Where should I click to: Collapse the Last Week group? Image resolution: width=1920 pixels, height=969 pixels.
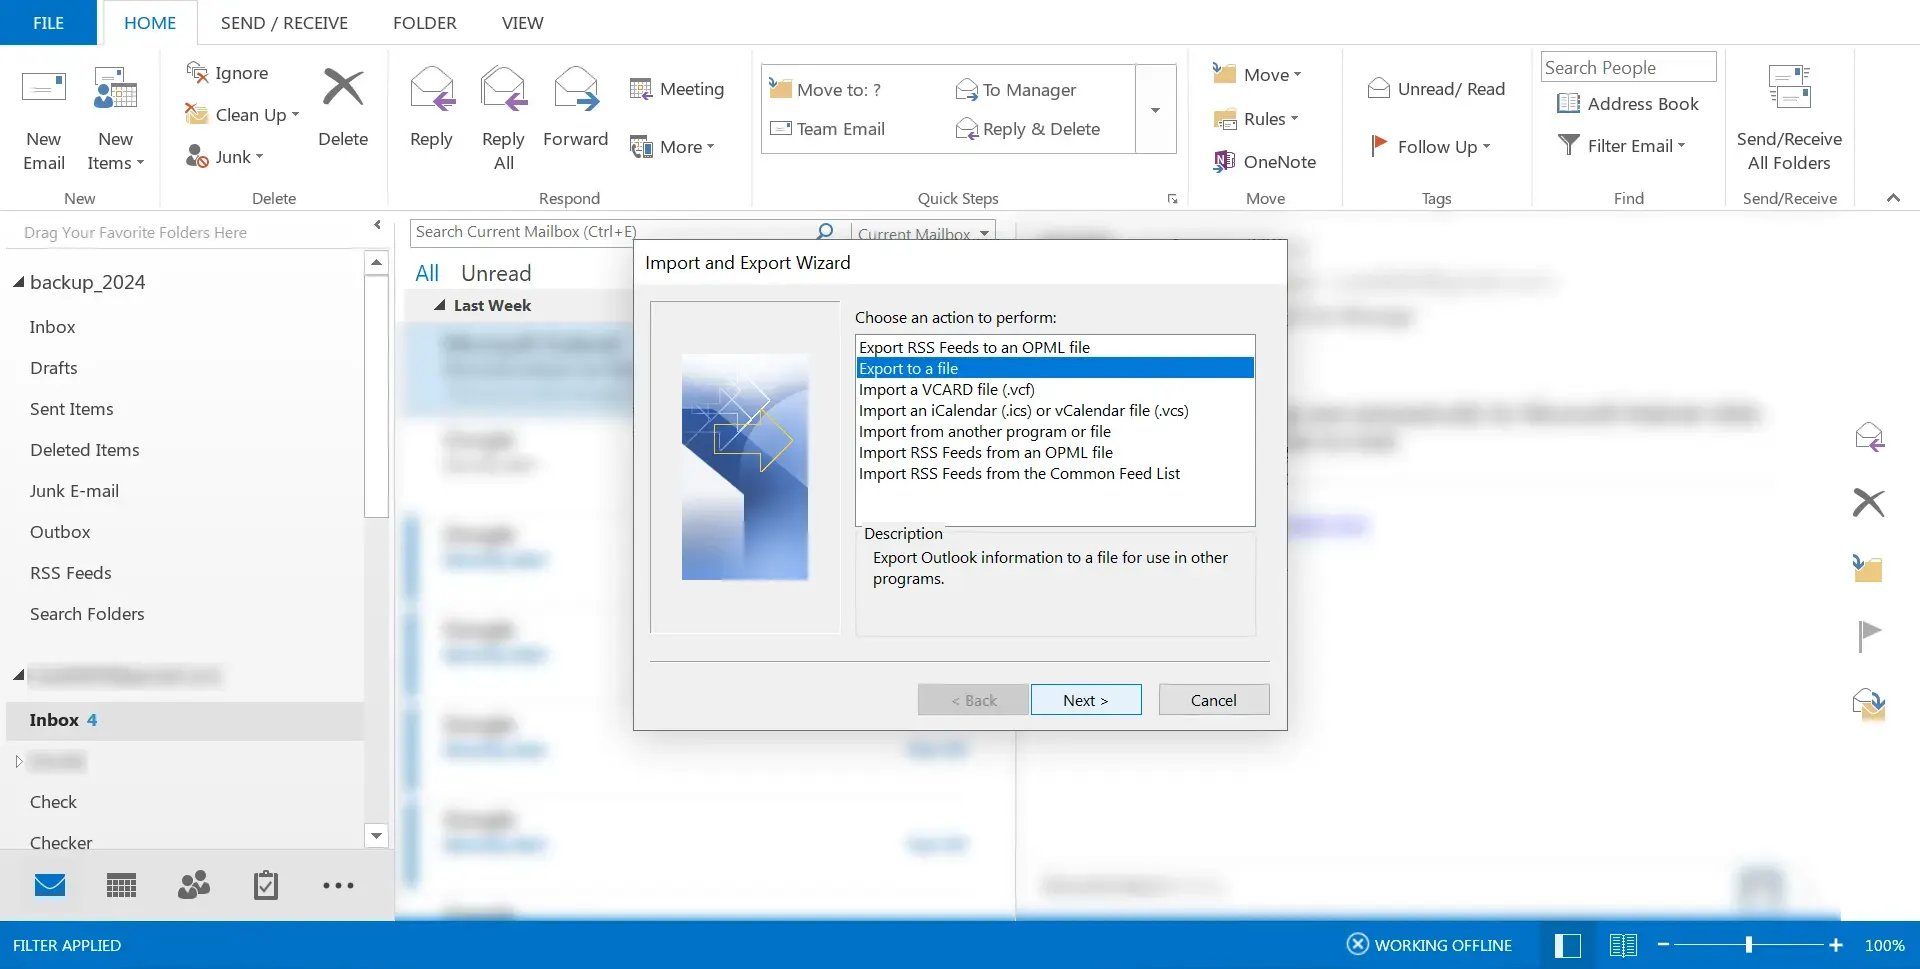(439, 305)
